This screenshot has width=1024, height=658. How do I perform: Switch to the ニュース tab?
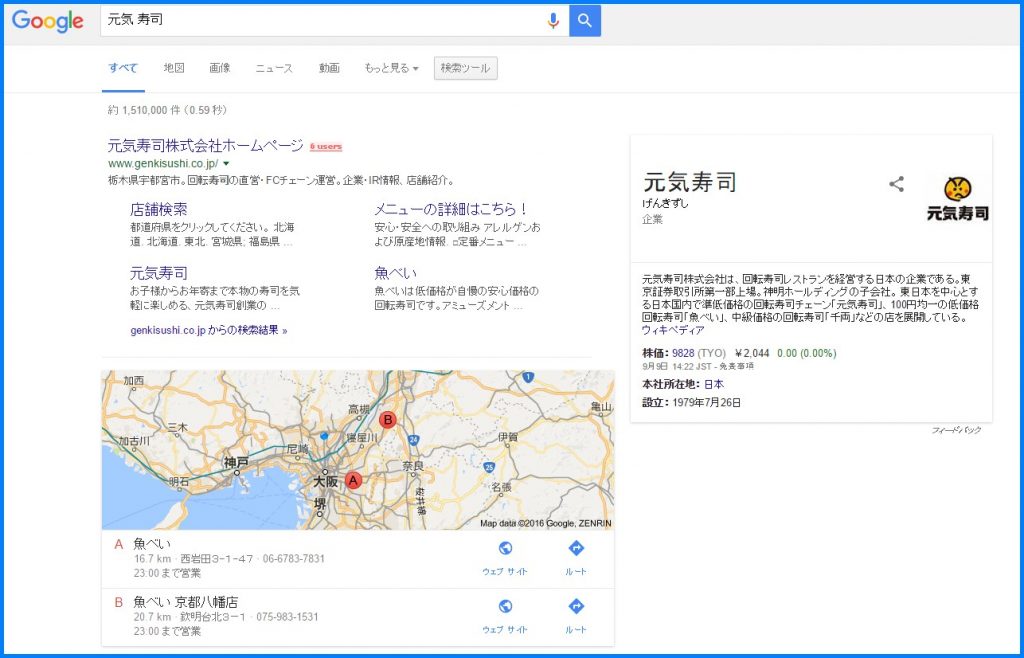point(274,68)
